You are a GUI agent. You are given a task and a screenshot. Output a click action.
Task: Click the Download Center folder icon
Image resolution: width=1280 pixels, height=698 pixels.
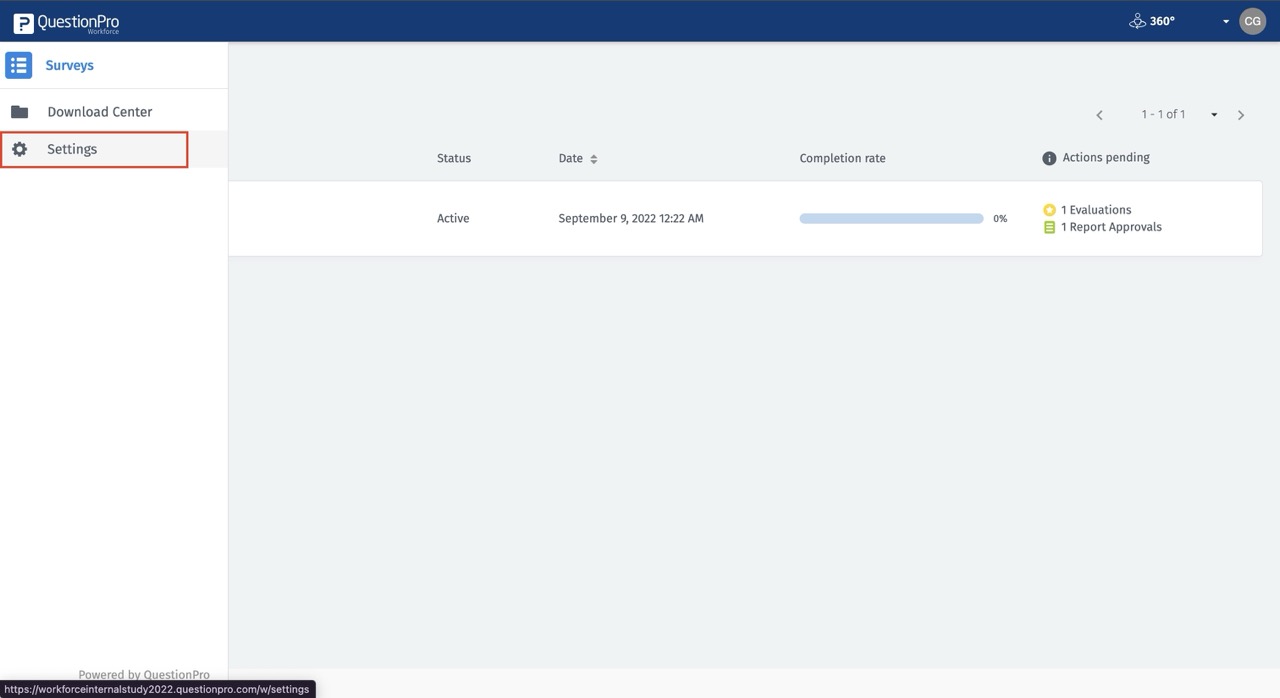pyautogui.click(x=20, y=111)
